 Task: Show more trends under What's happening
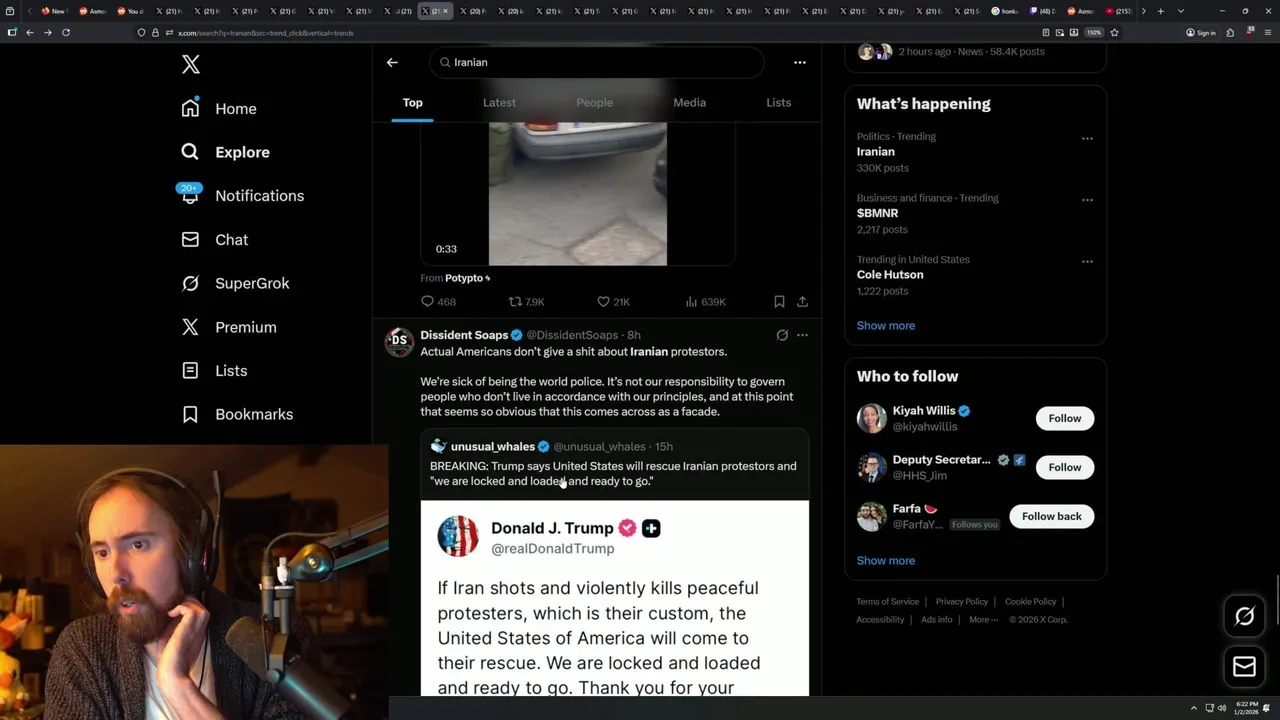click(885, 325)
